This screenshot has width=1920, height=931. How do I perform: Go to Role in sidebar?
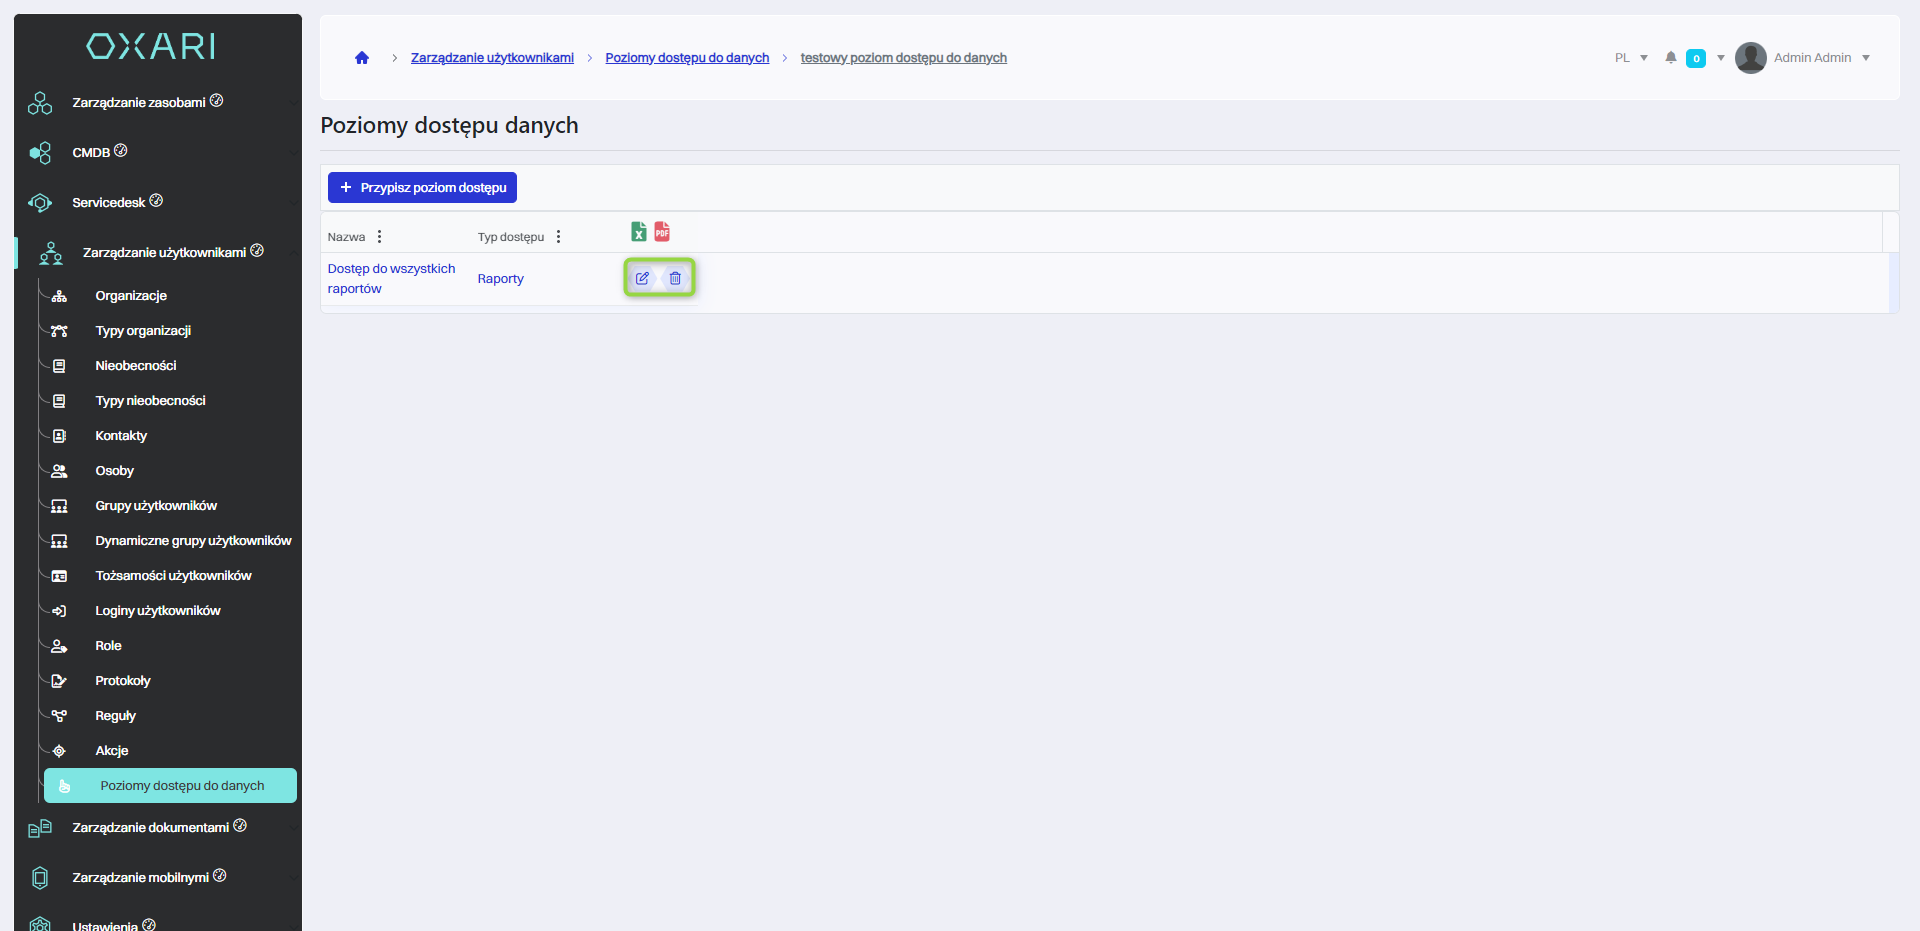tap(108, 646)
